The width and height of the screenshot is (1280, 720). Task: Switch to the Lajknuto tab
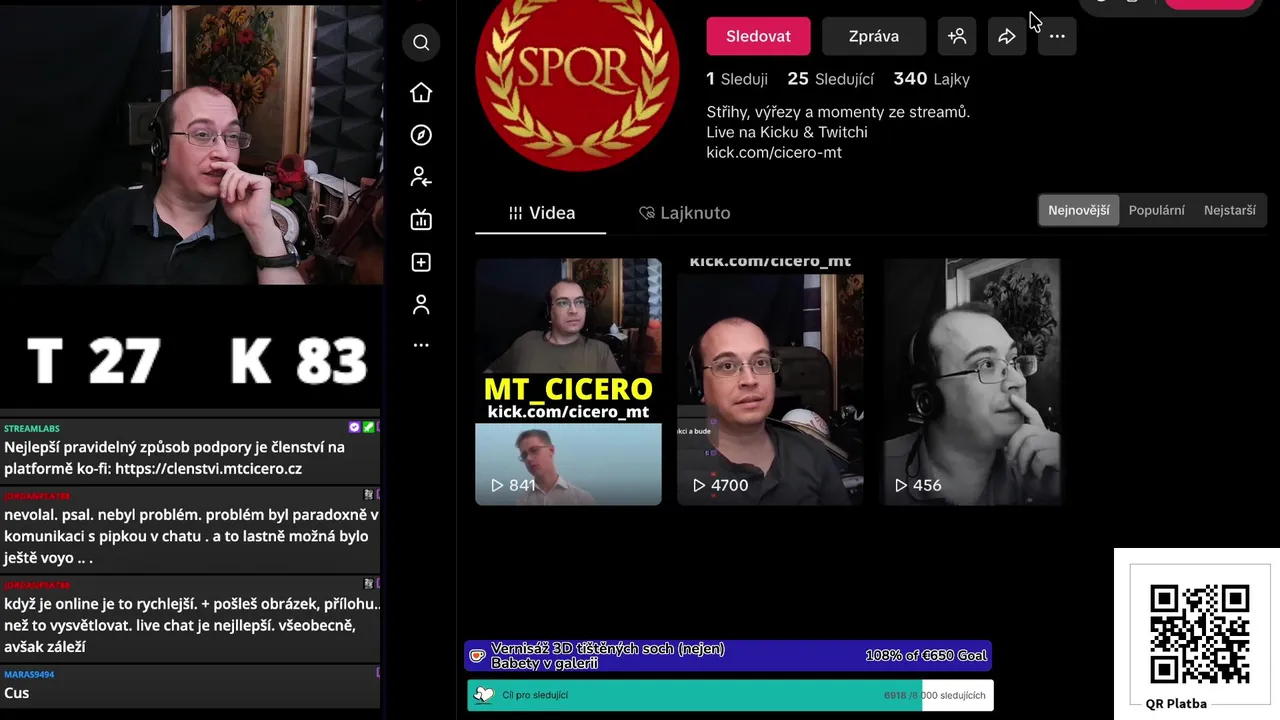[684, 213]
